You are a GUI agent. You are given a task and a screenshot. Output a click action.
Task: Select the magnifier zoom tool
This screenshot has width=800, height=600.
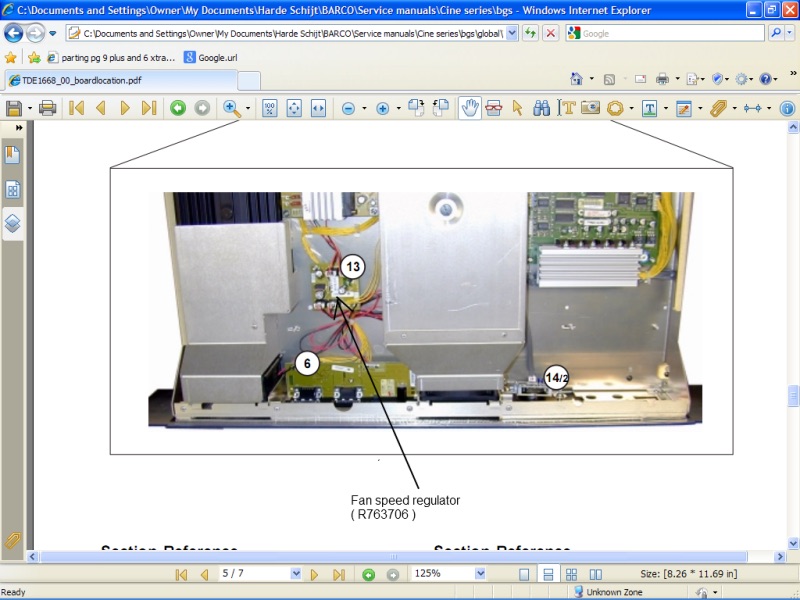click(232, 108)
